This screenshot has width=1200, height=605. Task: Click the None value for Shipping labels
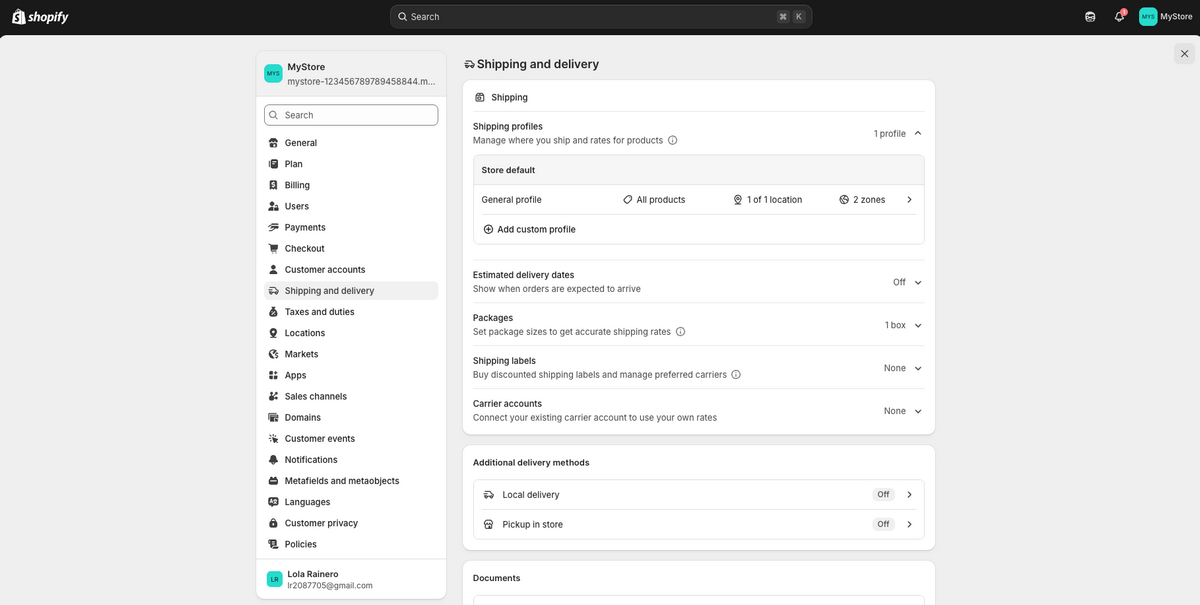(x=895, y=368)
